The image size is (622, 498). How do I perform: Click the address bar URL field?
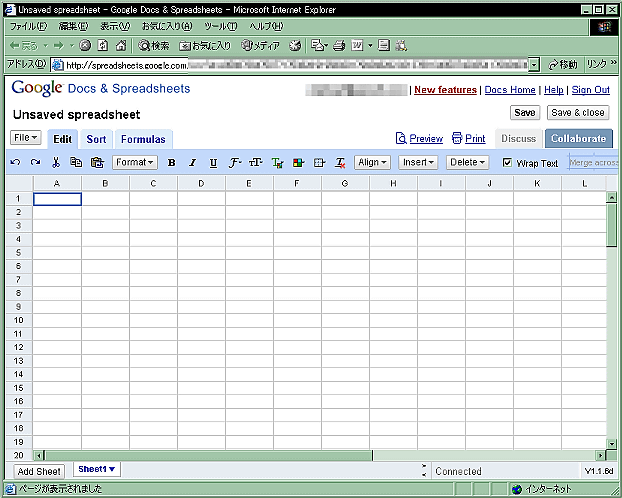point(290,65)
